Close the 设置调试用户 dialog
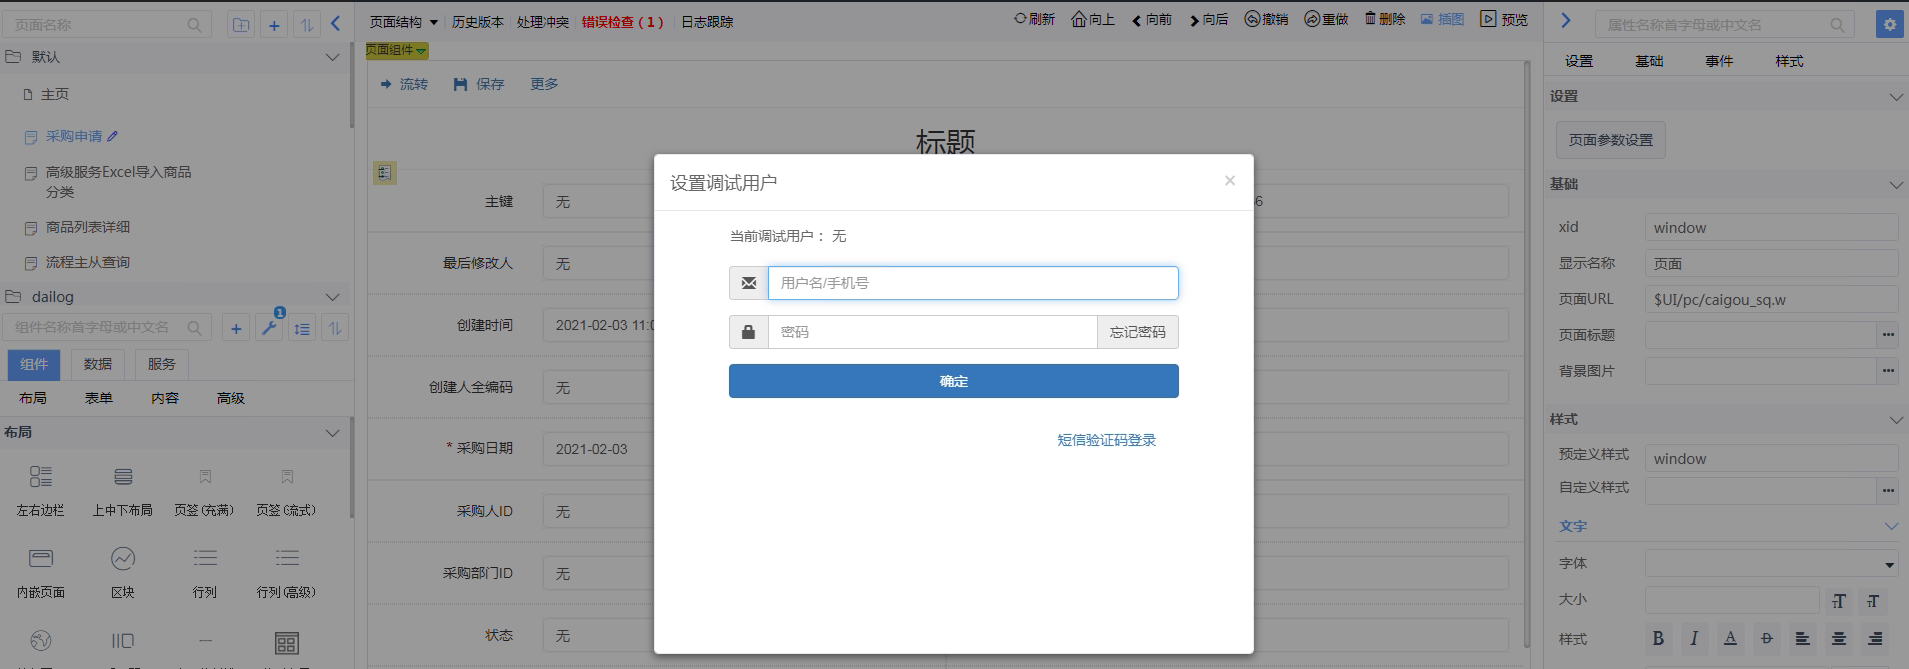The height and width of the screenshot is (669, 1909). [x=1230, y=181]
